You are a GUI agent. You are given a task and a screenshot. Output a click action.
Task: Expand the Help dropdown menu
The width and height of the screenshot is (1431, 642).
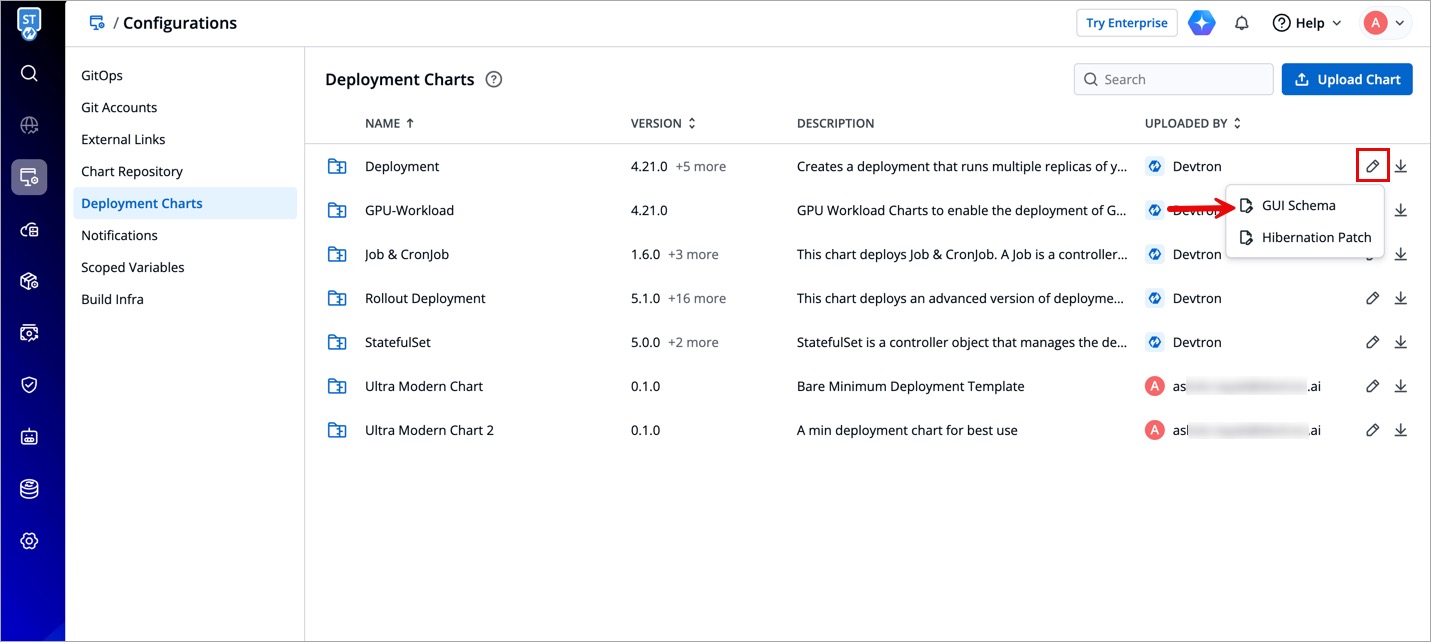pos(1307,23)
